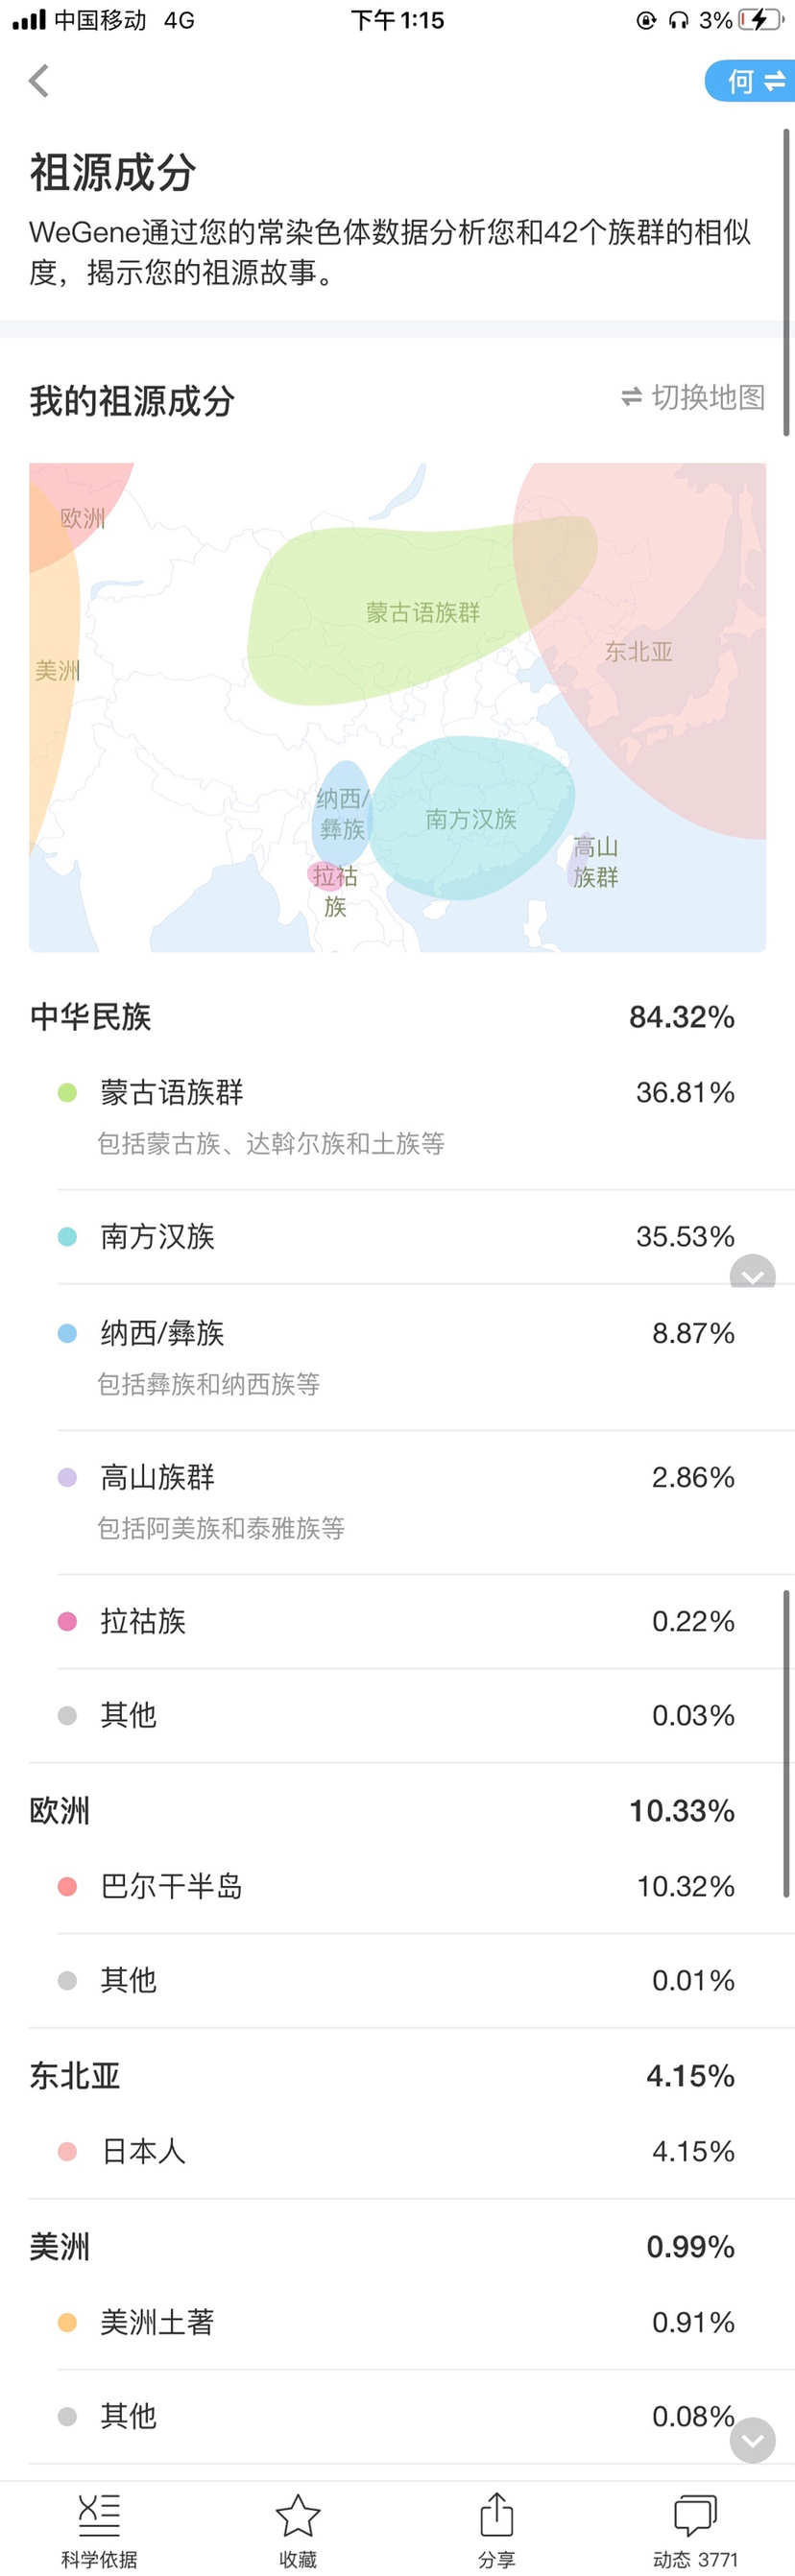The height and width of the screenshot is (2576, 795).
Task: Tap the 何 profile switch button
Action: 751,81
